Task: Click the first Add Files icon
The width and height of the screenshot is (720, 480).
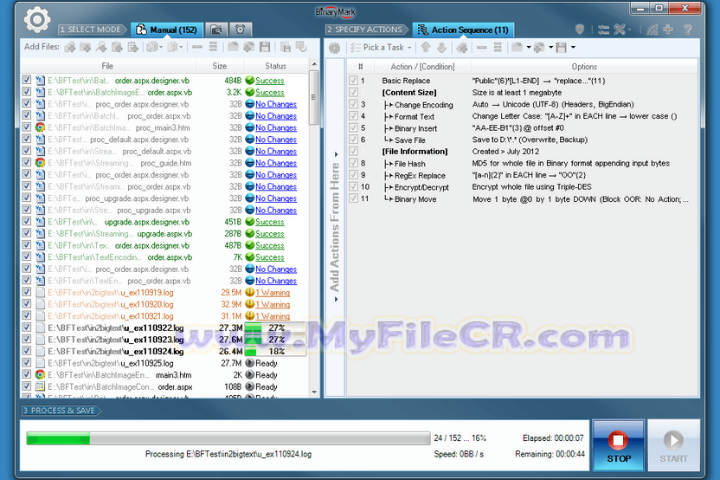Action: point(70,47)
